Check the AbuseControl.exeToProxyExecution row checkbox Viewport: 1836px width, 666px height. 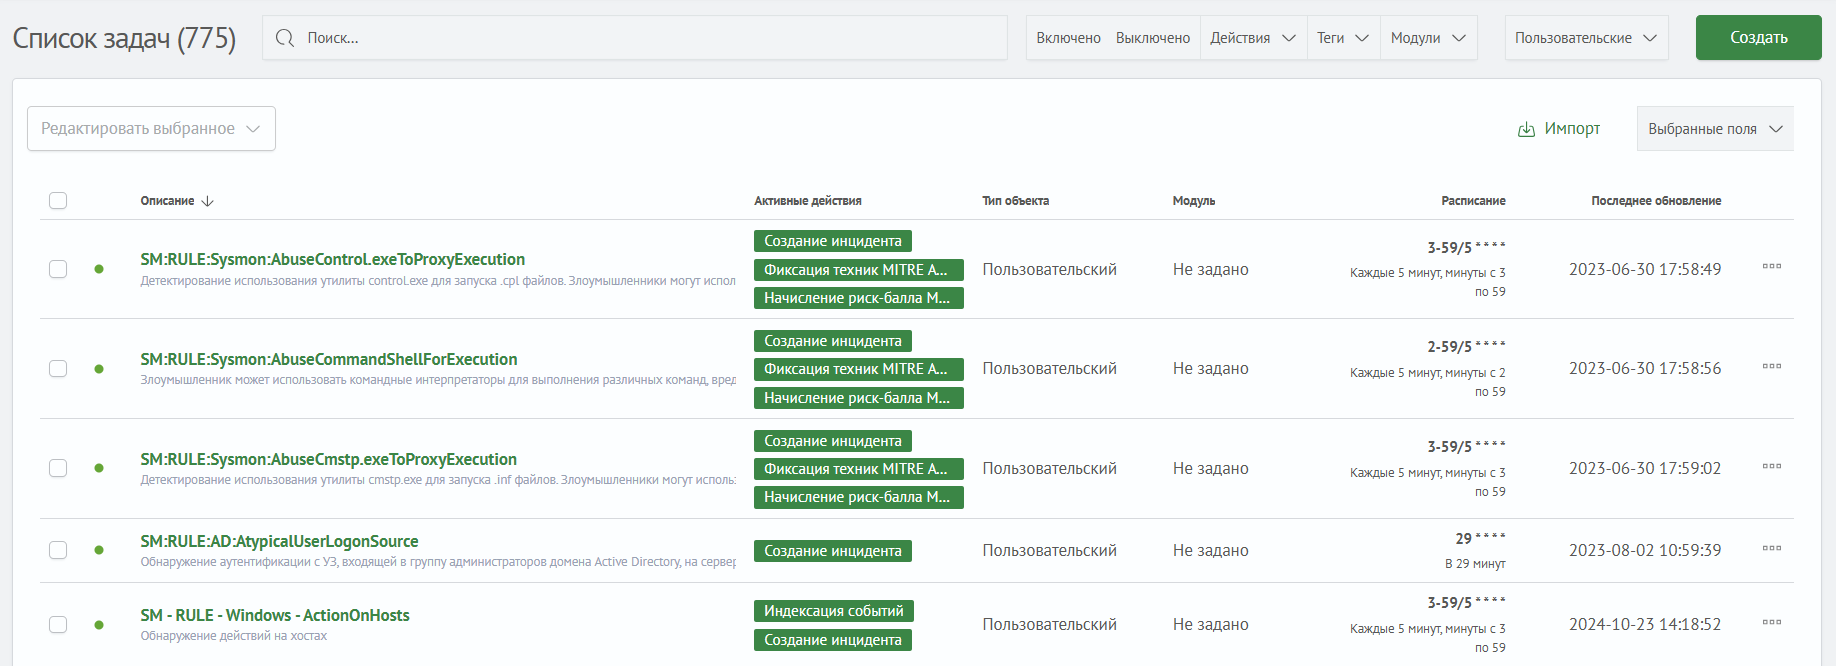click(x=58, y=269)
